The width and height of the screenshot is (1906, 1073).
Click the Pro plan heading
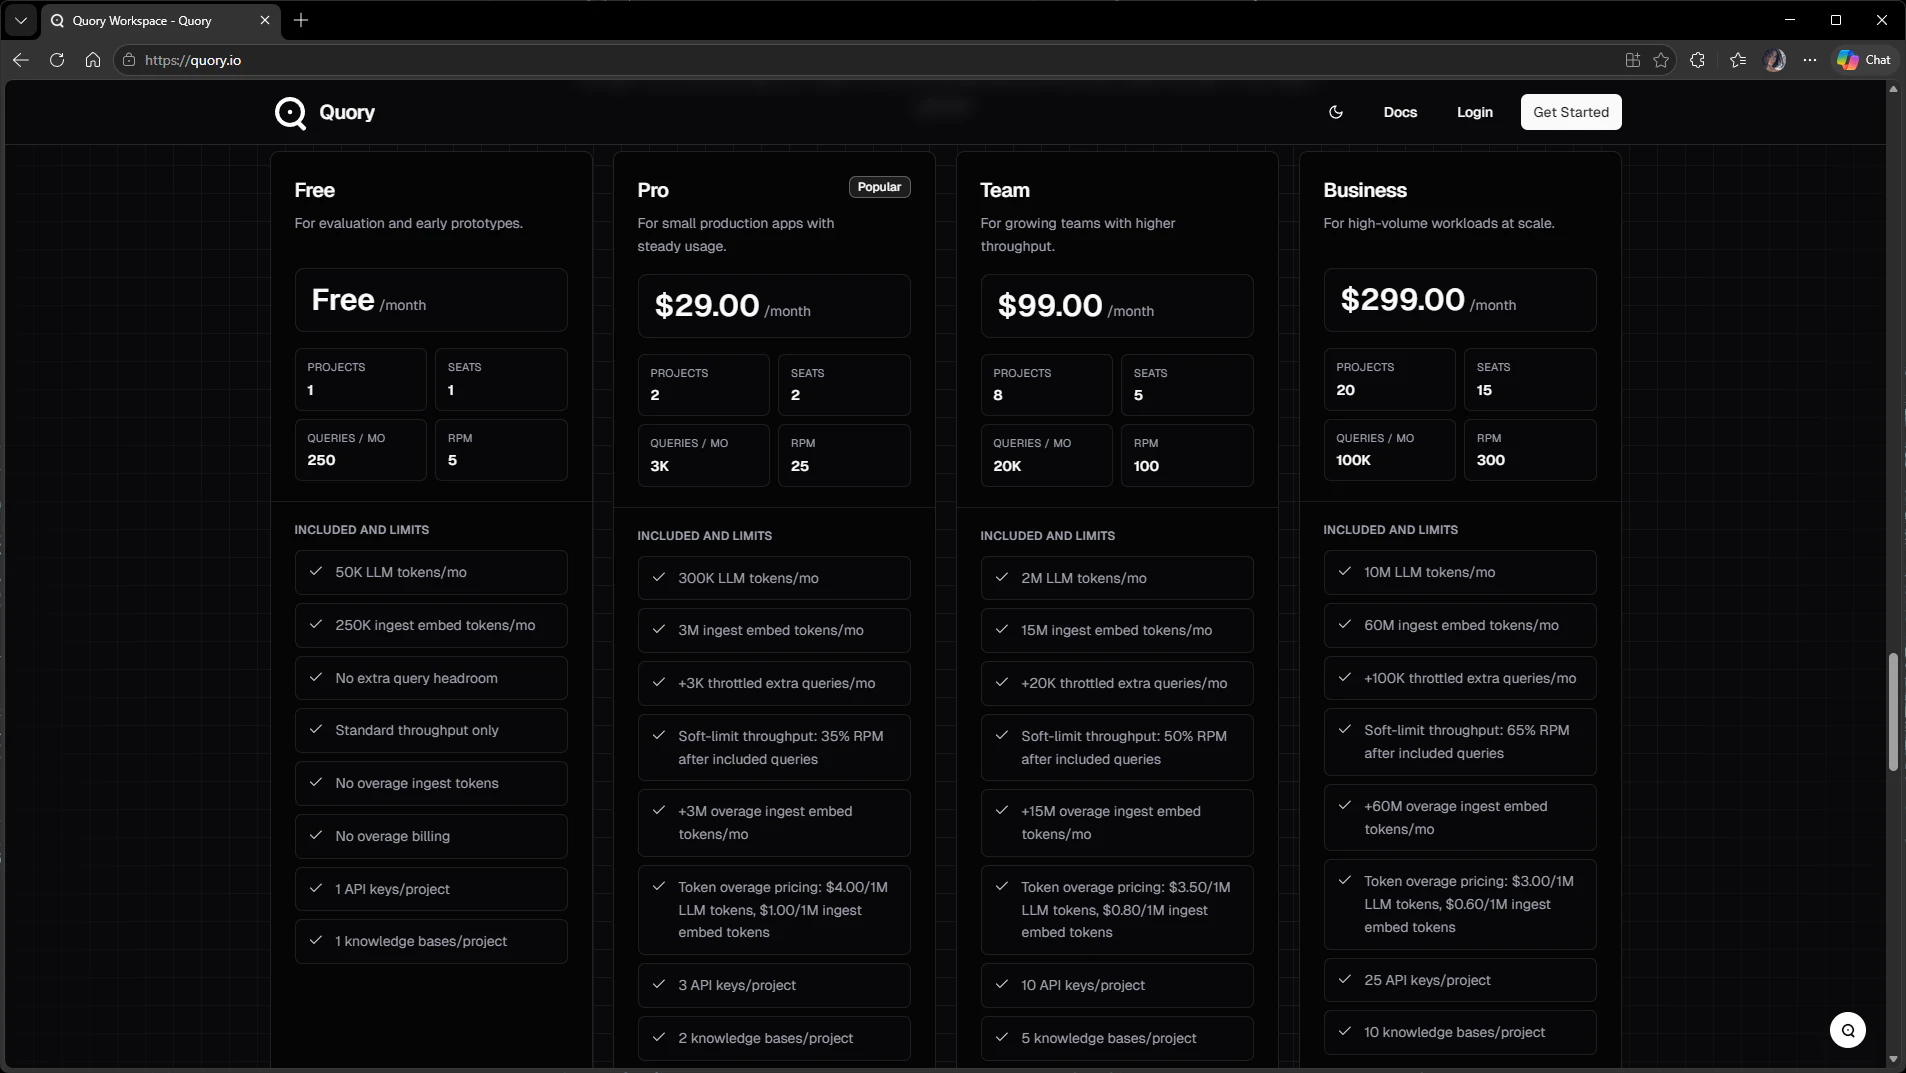[x=653, y=190]
